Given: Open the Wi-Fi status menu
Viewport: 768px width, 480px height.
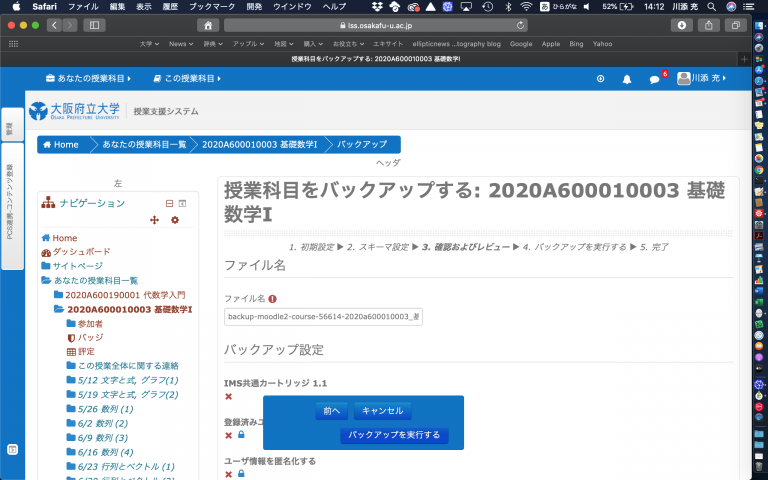Looking at the screenshot, I should pyautogui.click(x=526, y=7).
